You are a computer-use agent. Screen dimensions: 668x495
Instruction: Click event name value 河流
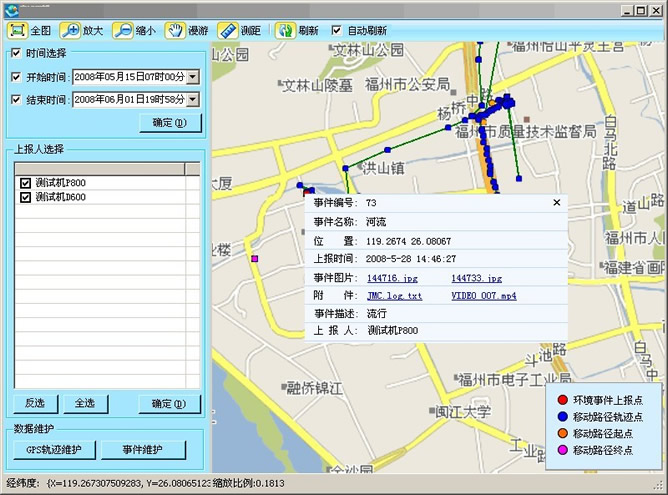pyautogui.click(x=376, y=222)
